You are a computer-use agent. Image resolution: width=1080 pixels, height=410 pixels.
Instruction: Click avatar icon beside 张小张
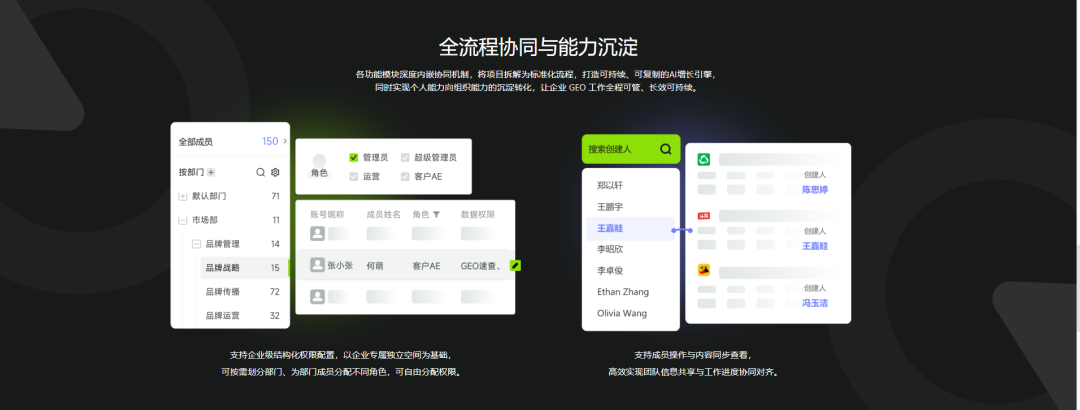[x=317, y=266]
